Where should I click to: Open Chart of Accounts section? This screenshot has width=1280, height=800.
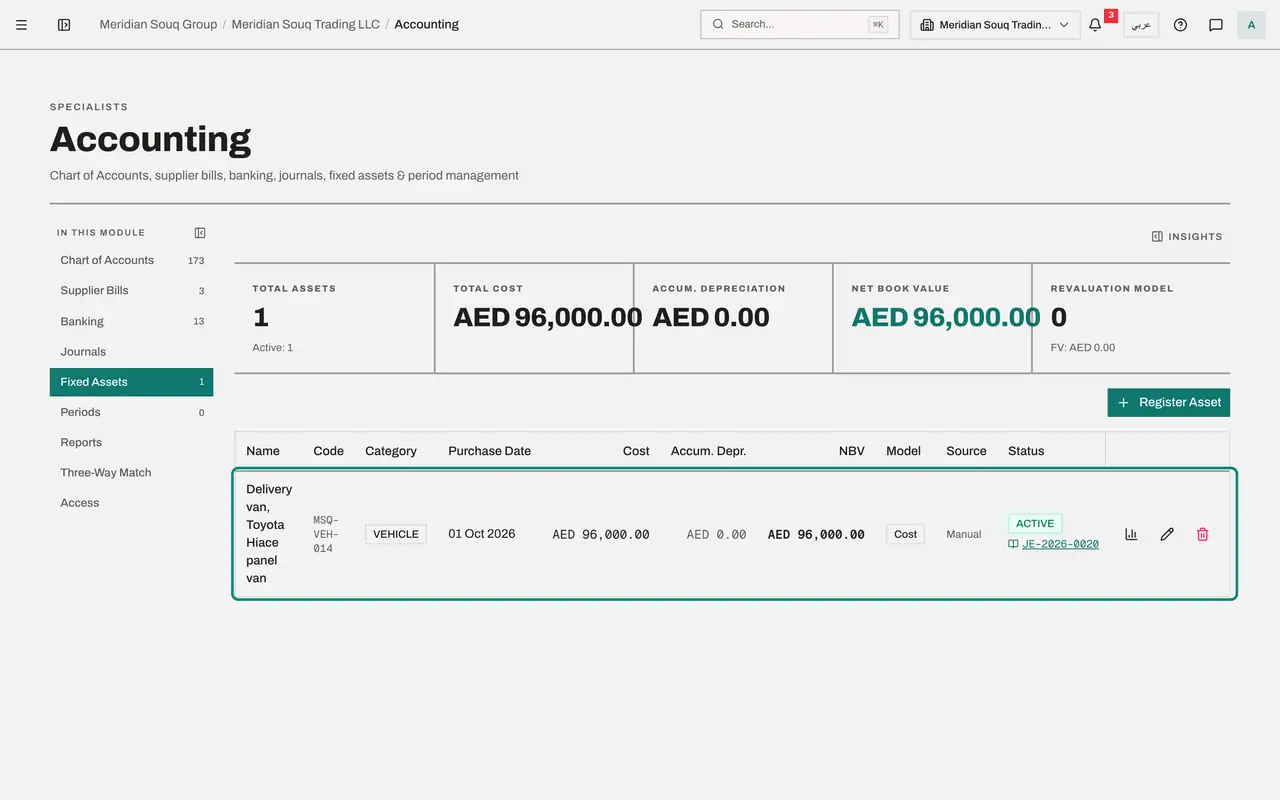[131, 260]
